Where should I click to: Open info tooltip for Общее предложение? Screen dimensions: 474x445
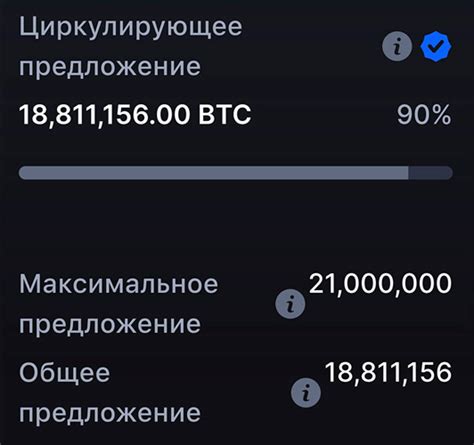(306, 393)
